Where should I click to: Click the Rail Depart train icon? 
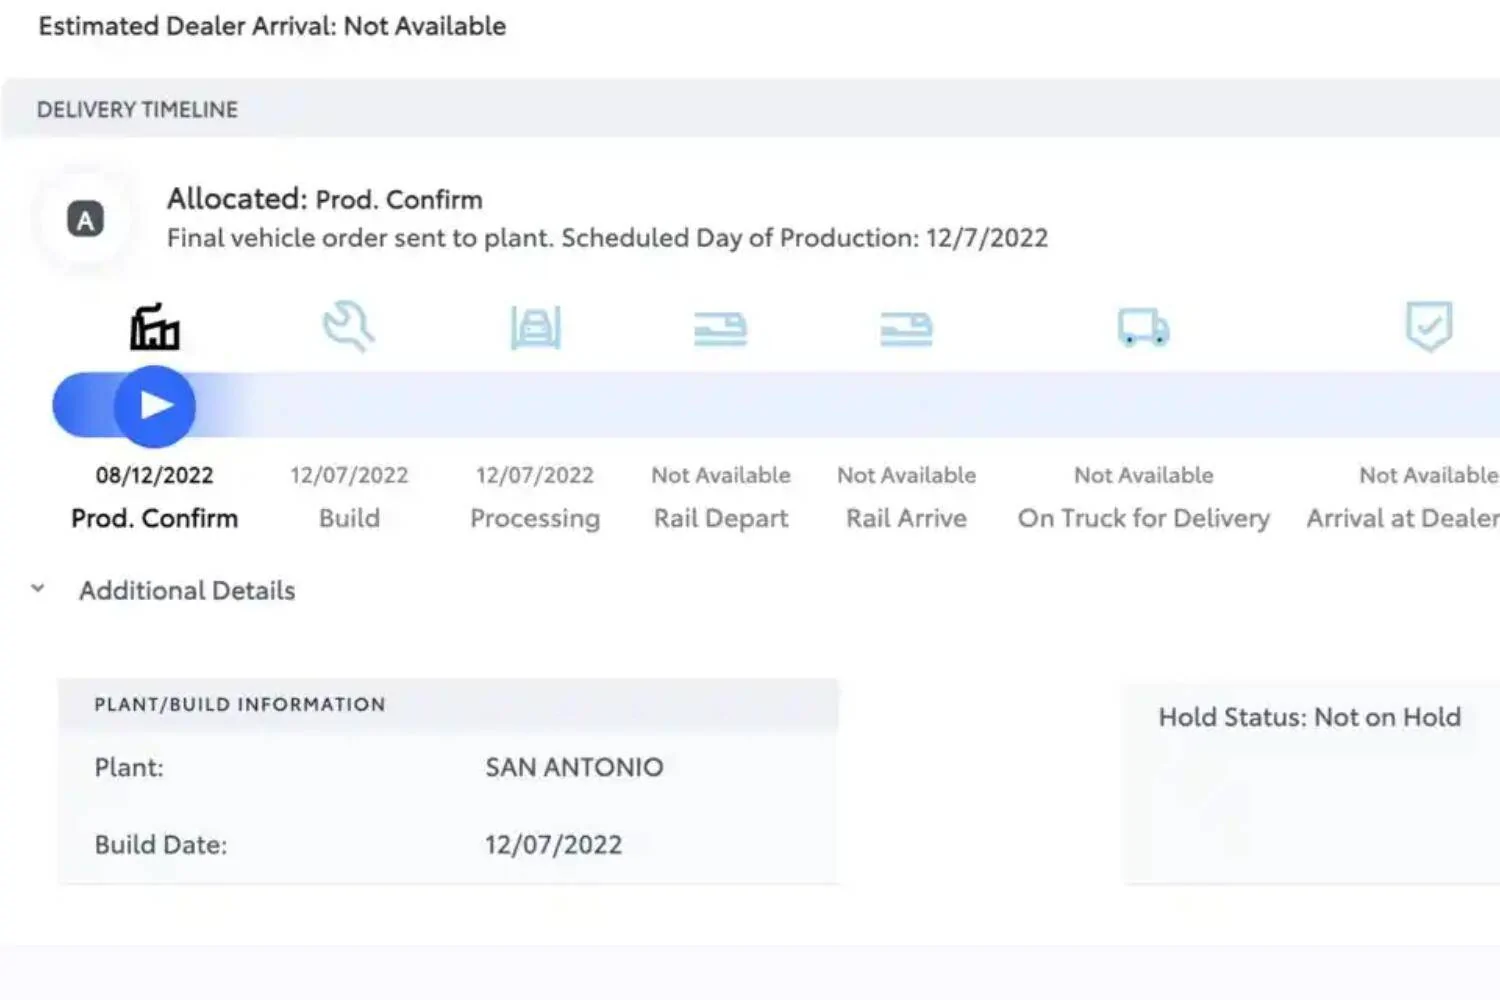pos(720,328)
